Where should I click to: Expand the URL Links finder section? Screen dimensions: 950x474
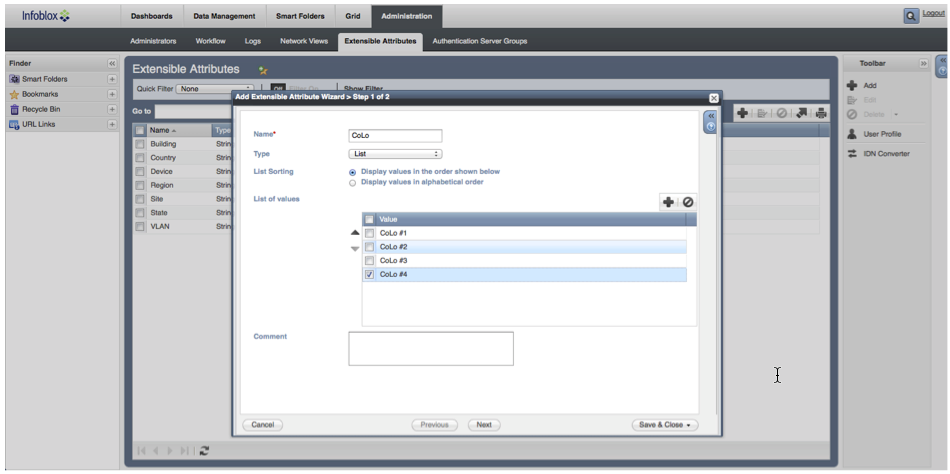pyautogui.click(x=111, y=124)
